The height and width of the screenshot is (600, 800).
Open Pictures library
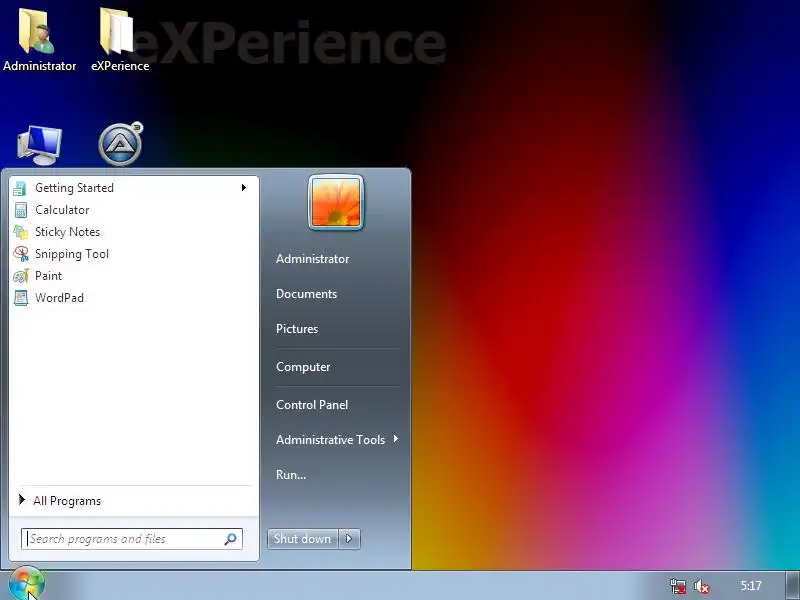pyautogui.click(x=297, y=329)
